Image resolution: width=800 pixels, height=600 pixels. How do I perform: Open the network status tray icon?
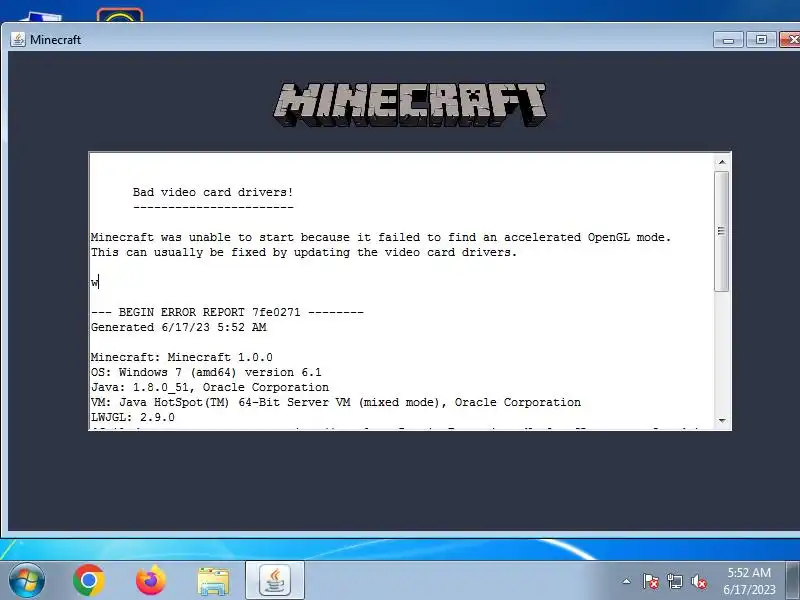click(x=675, y=581)
